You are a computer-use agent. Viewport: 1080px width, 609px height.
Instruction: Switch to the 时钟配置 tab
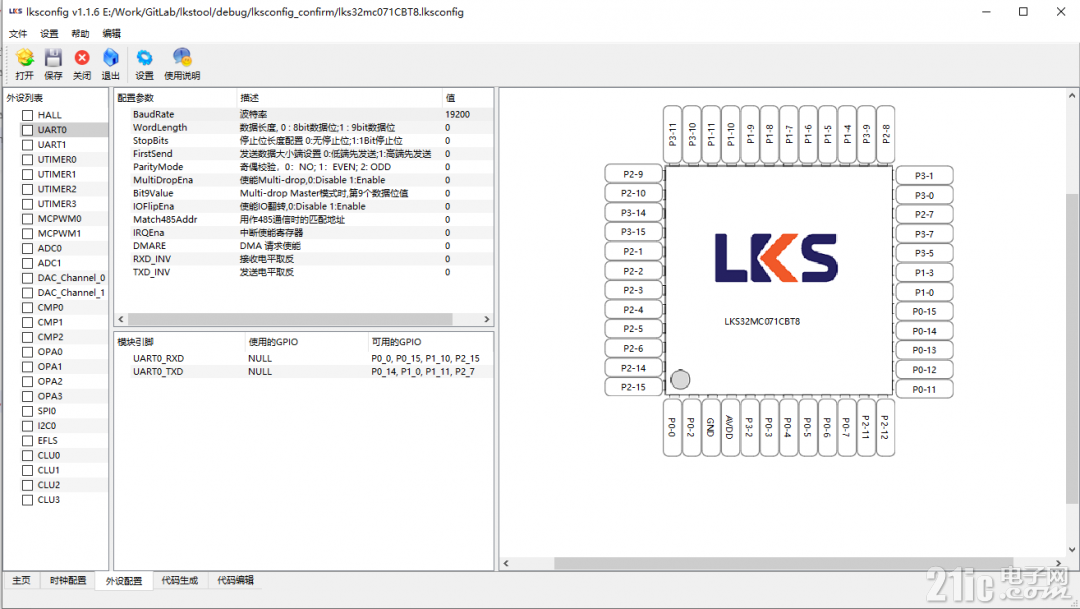coord(68,580)
